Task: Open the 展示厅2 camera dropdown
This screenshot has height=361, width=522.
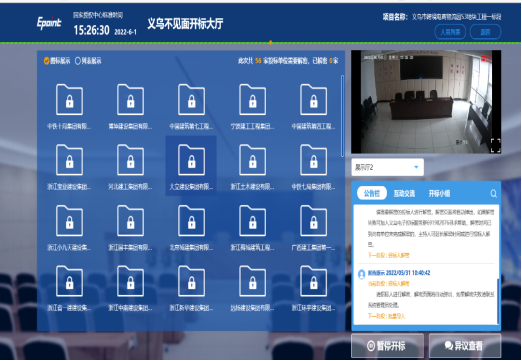Action: pos(388,167)
